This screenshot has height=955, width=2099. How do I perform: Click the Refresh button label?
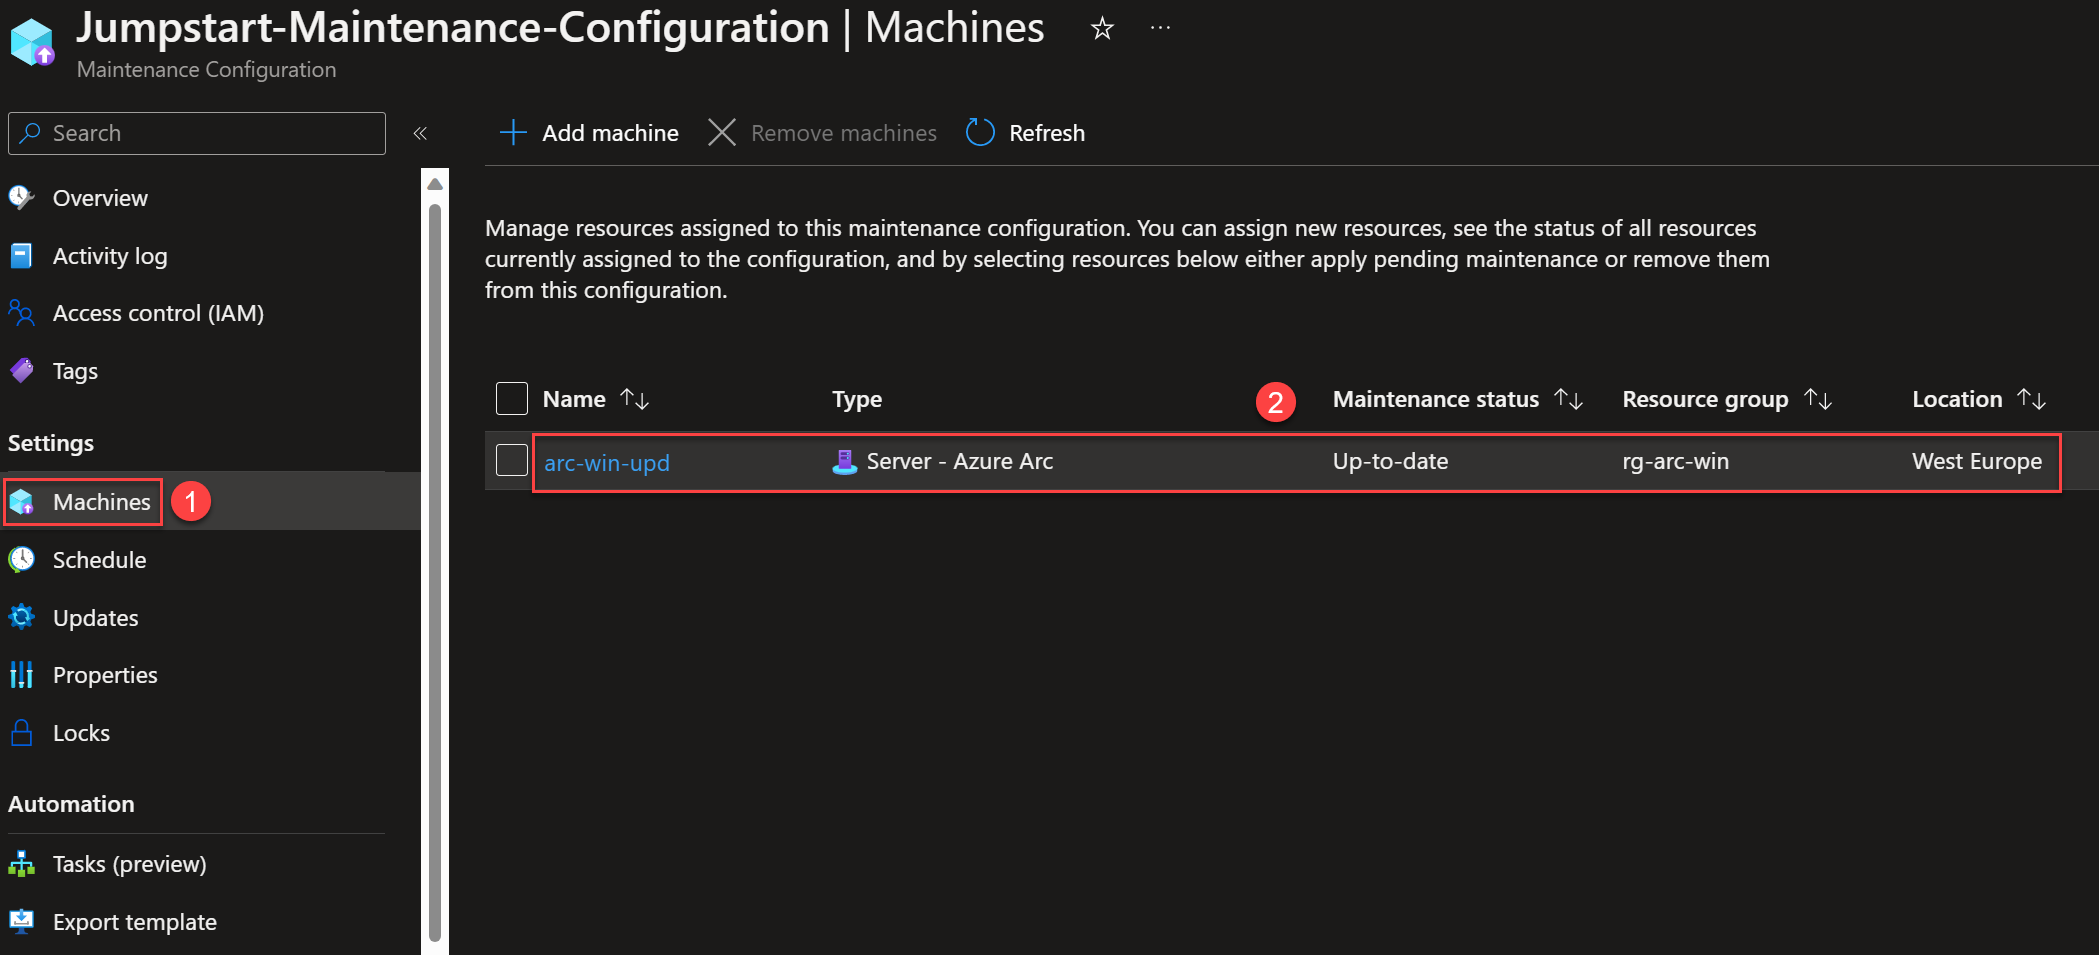1047,133
